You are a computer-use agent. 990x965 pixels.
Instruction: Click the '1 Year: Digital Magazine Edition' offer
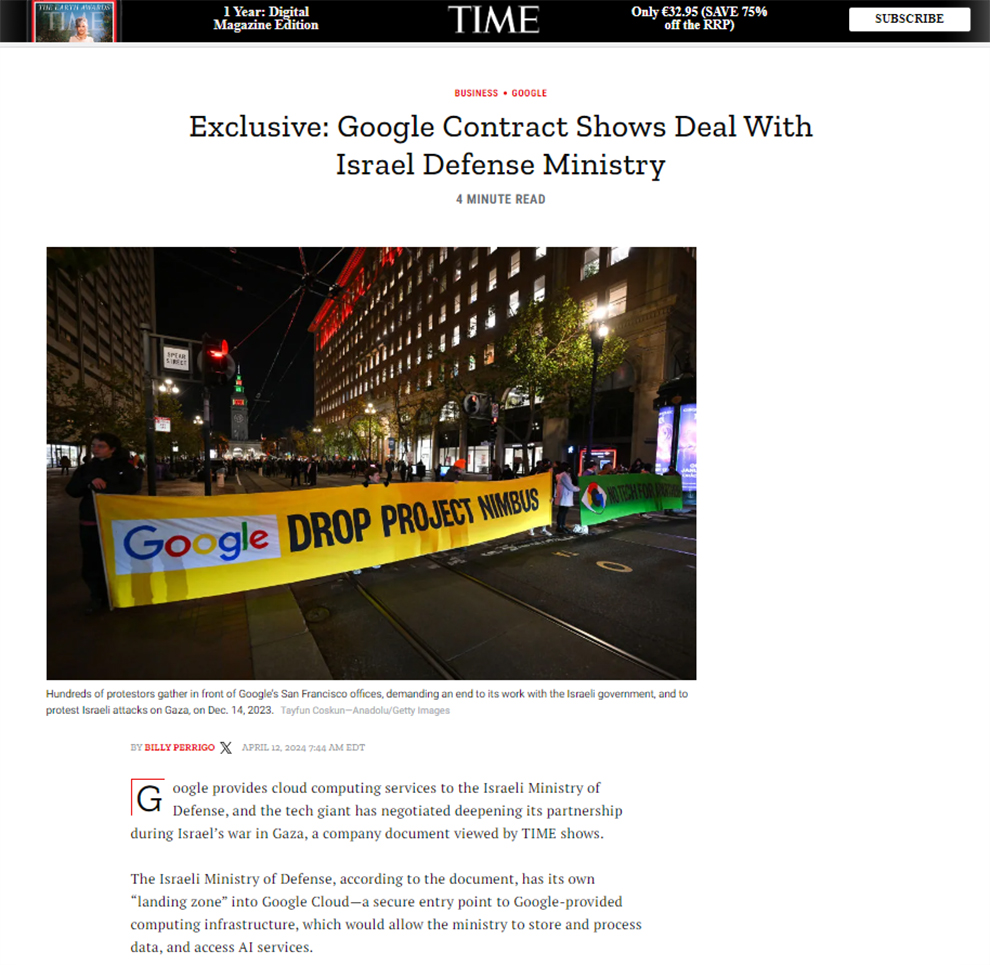pyautogui.click(x=266, y=19)
